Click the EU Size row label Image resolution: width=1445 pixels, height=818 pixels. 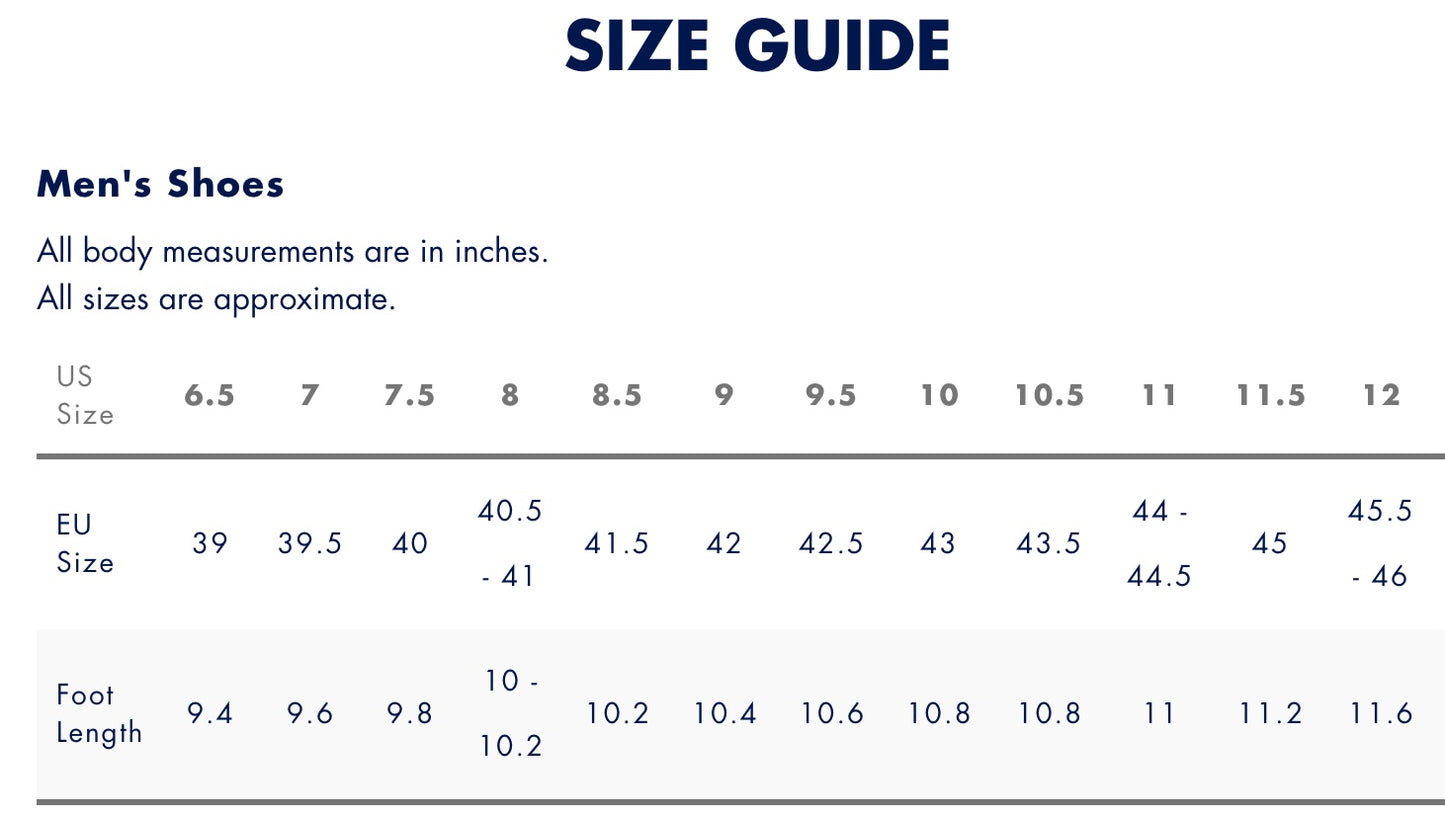pyautogui.click(x=85, y=543)
